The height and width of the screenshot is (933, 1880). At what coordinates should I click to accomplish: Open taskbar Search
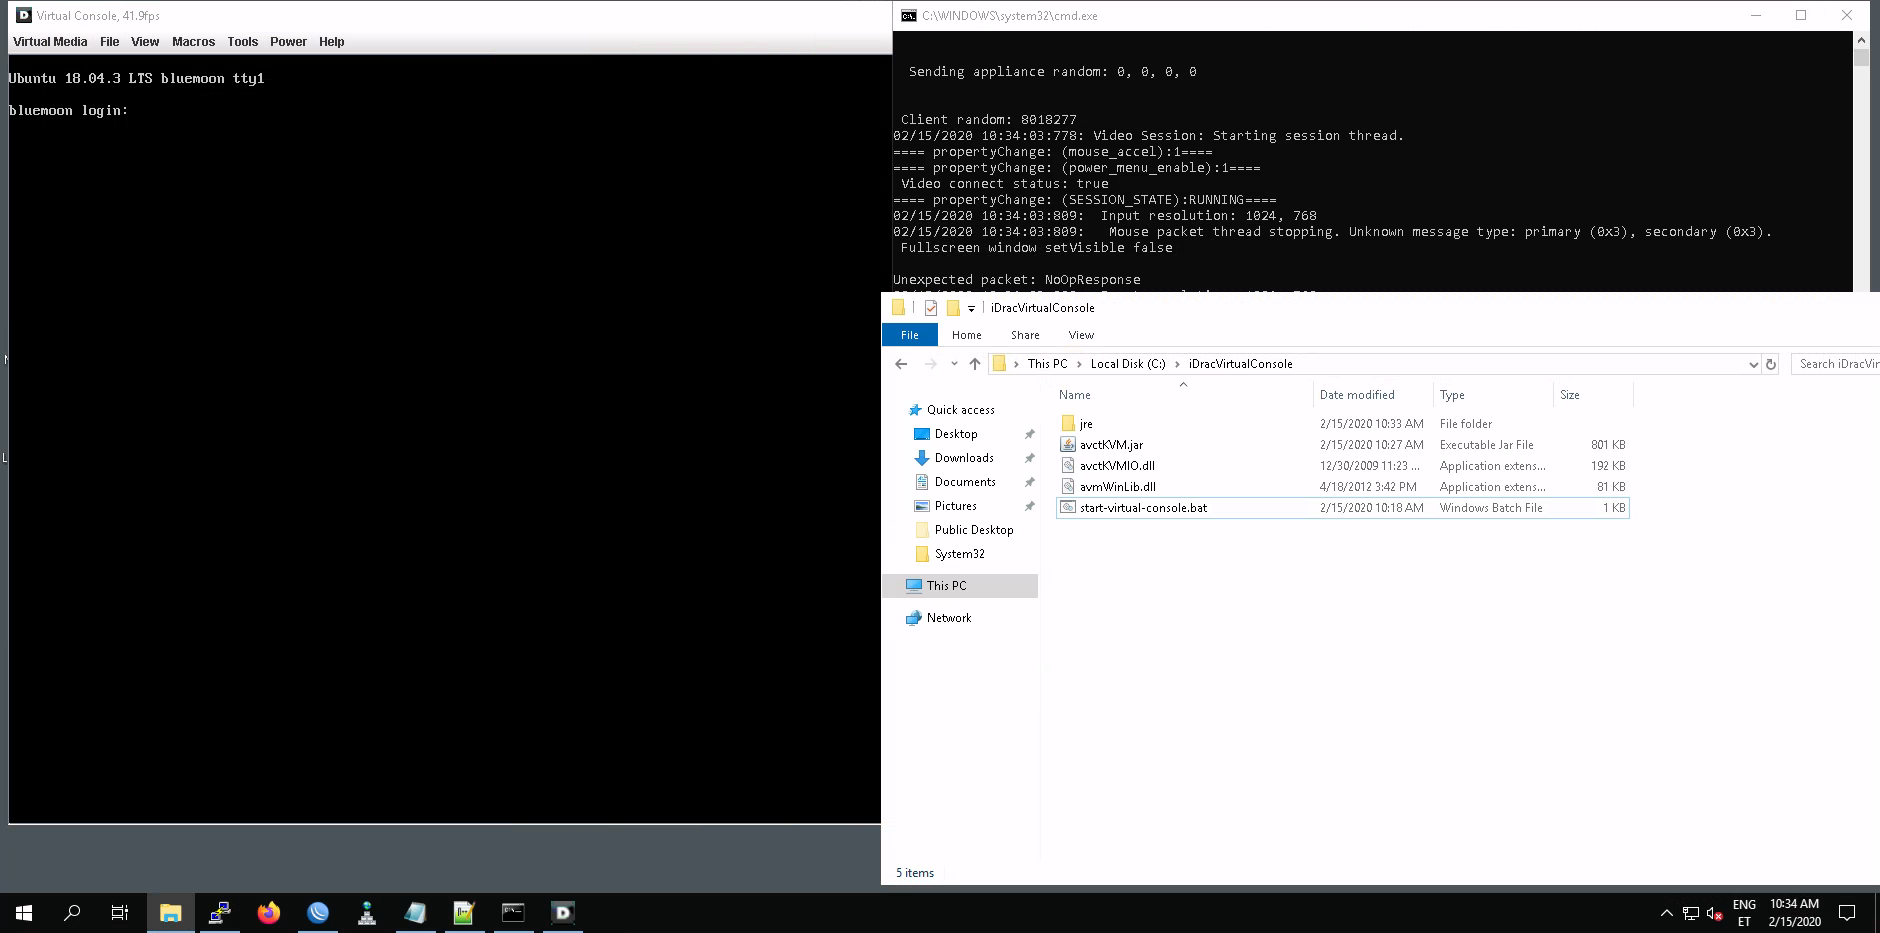click(72, 912)
